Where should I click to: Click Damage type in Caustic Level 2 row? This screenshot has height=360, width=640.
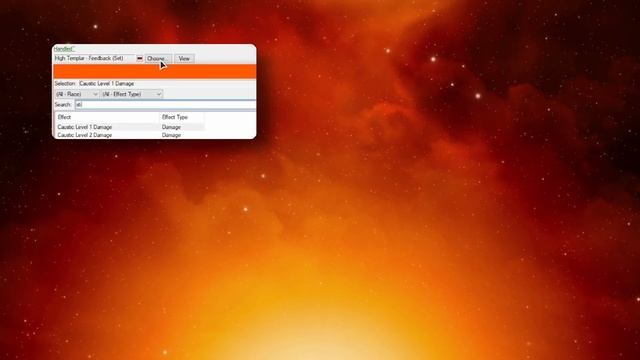pos(171,135)
